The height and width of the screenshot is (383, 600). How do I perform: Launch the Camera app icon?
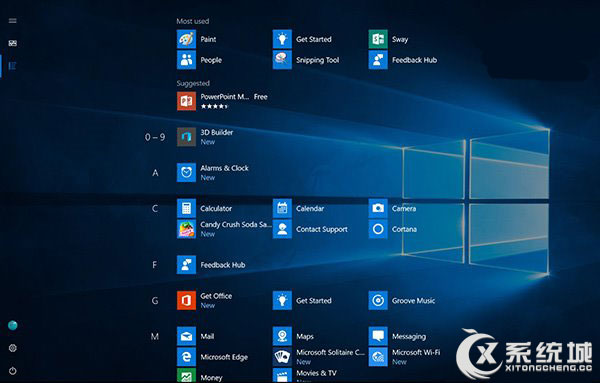[x=378, y=209]
